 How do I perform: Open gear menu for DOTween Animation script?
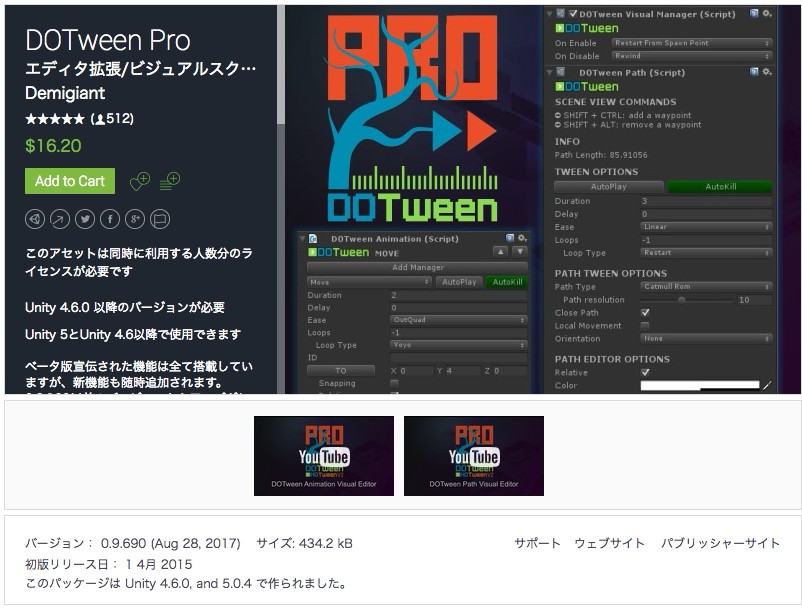[x=522, y=238]
